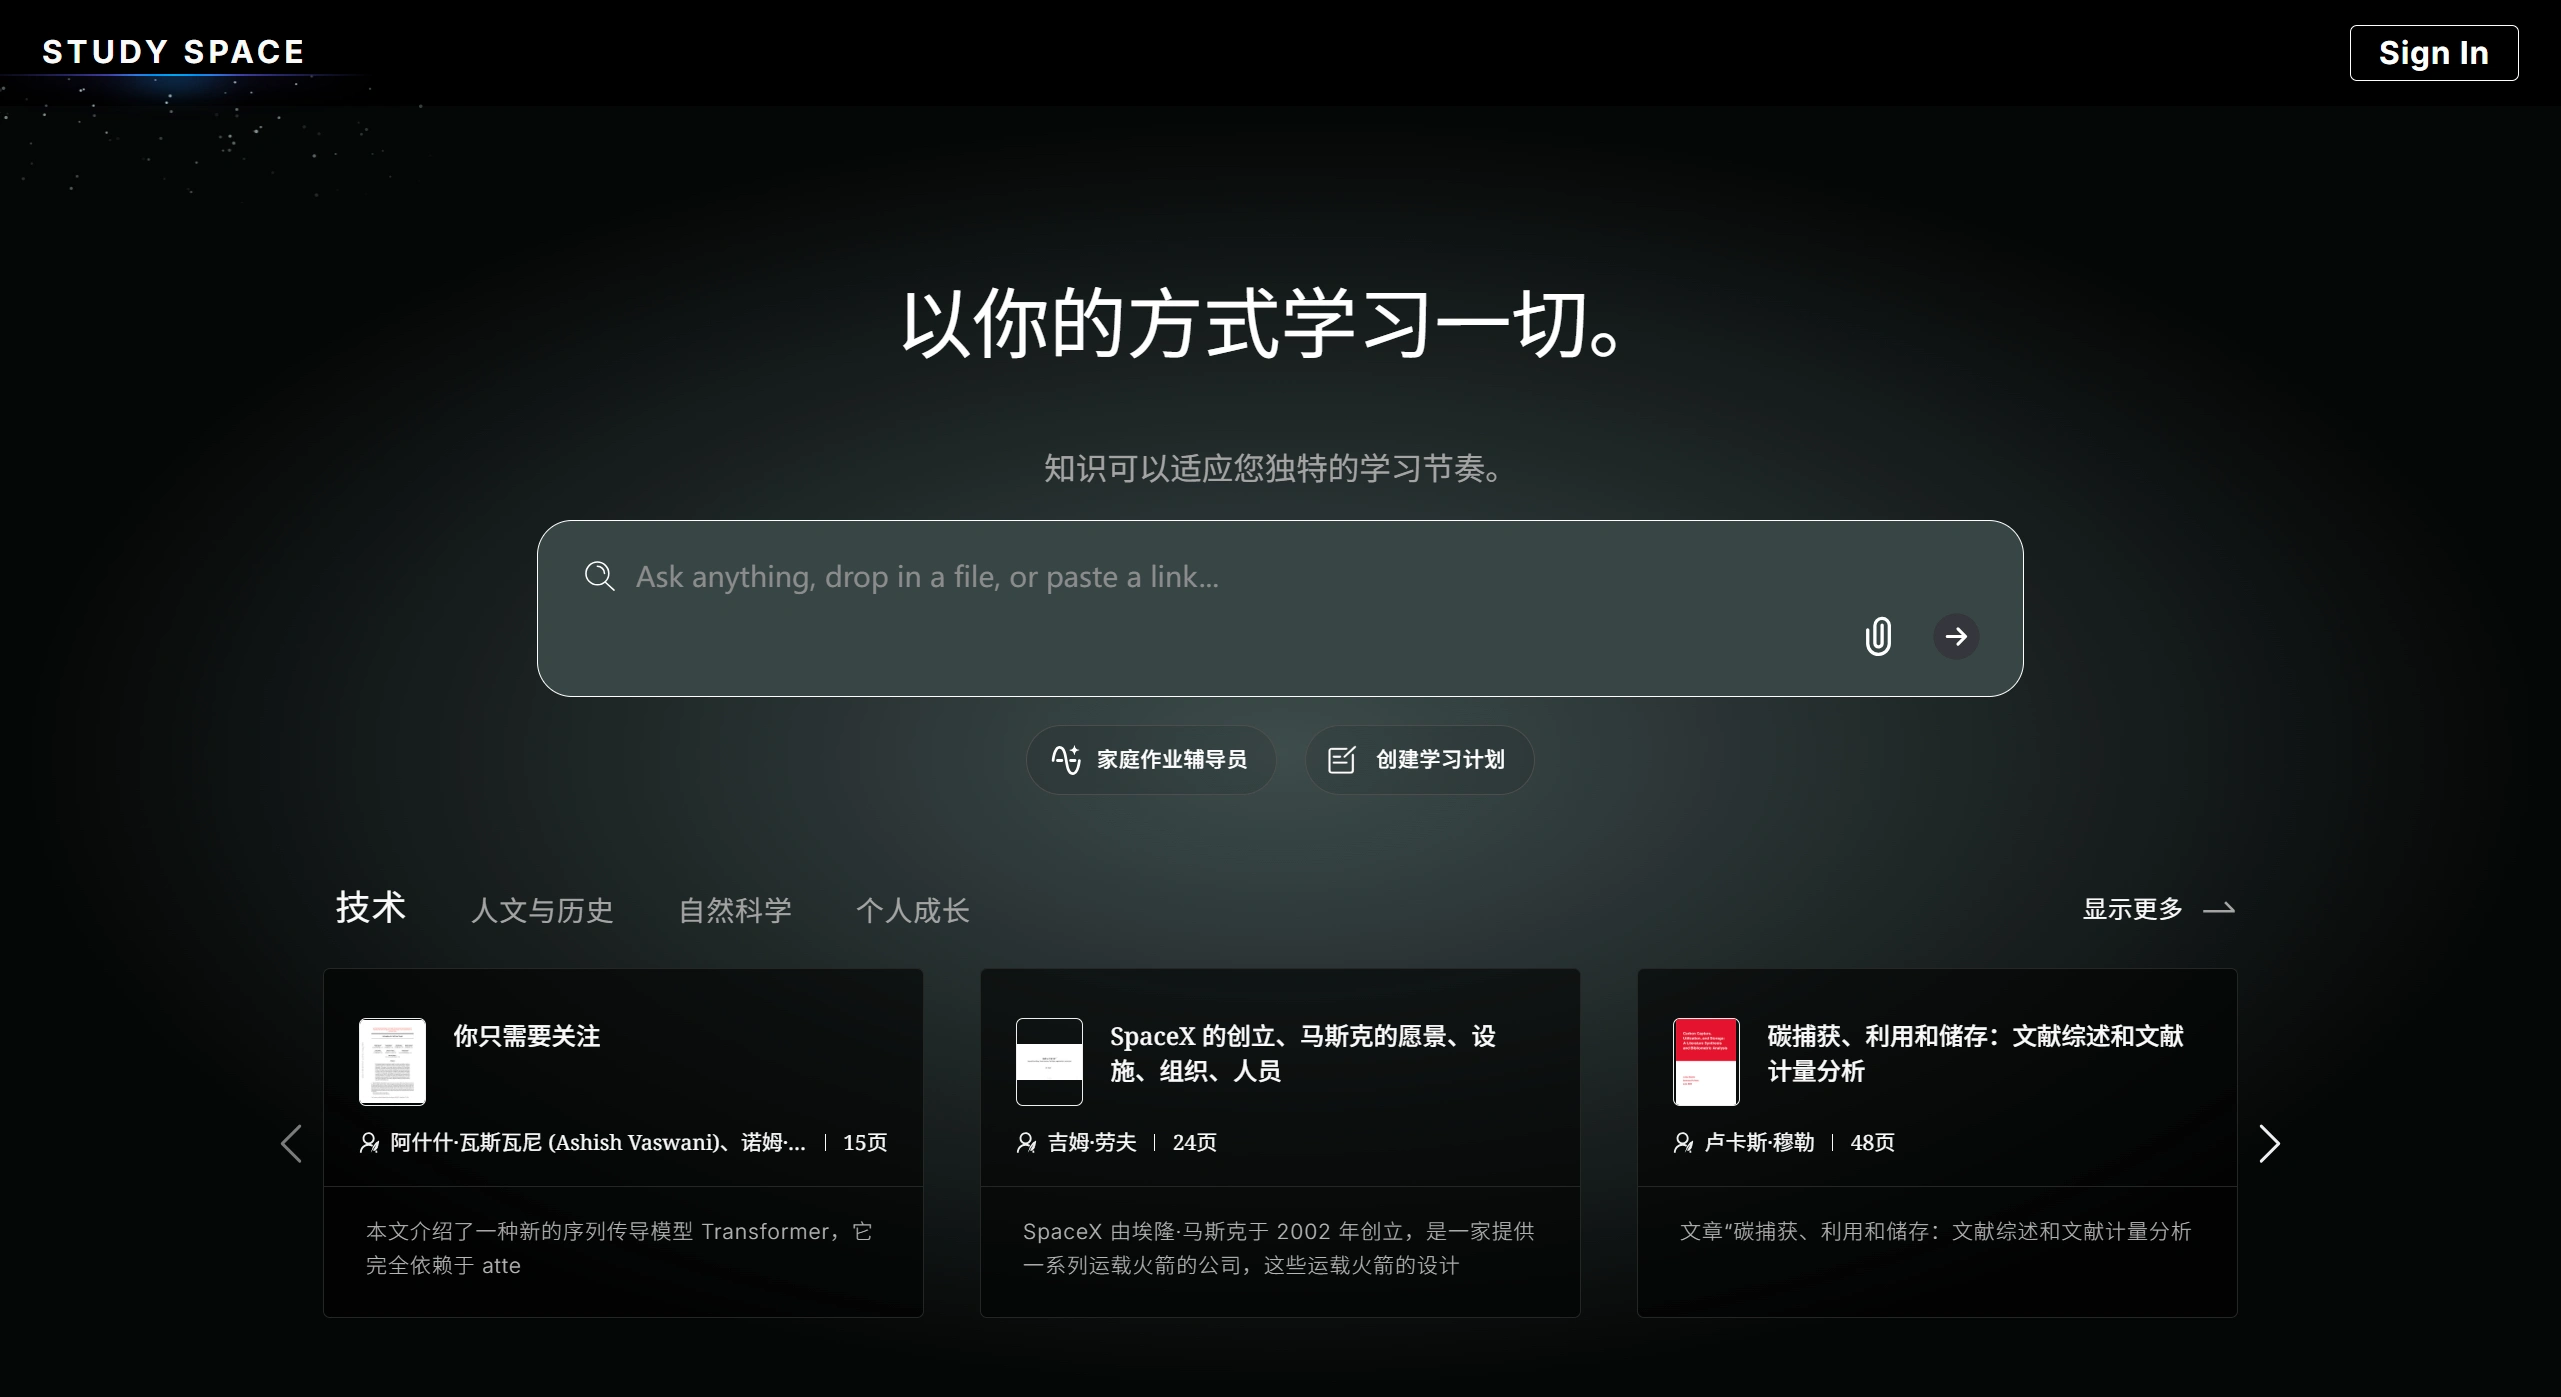Click the arrow icon next to 显示更多

click(2220, 909)
